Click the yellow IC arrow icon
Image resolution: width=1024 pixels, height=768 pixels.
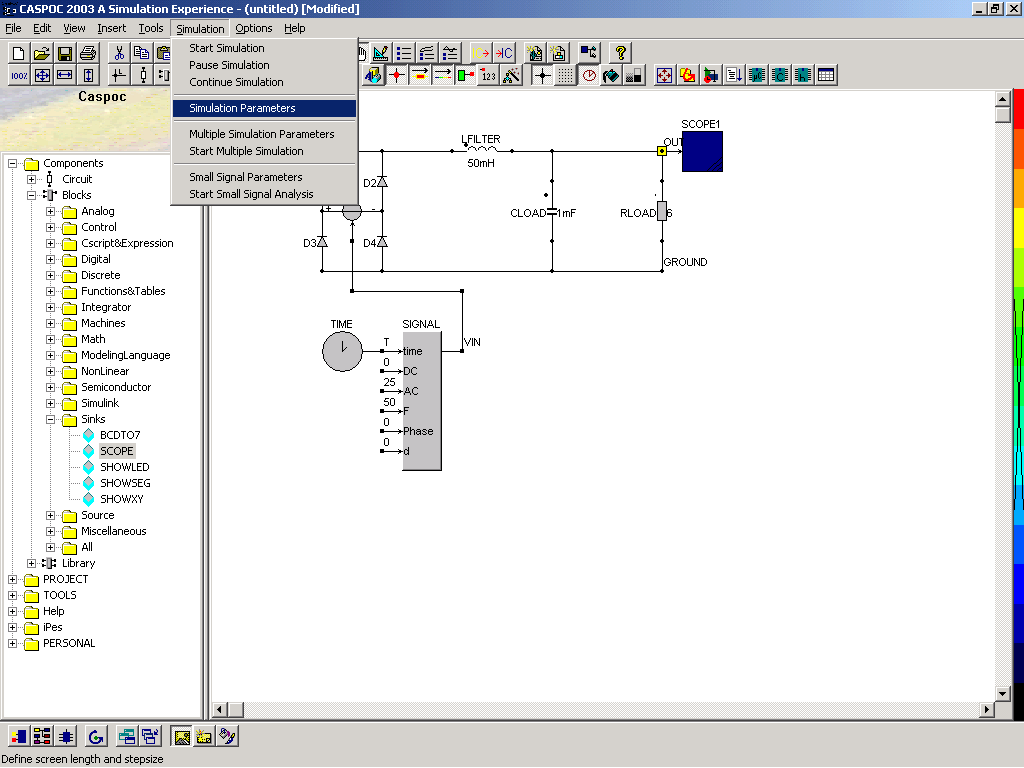[x=481, y=53]
